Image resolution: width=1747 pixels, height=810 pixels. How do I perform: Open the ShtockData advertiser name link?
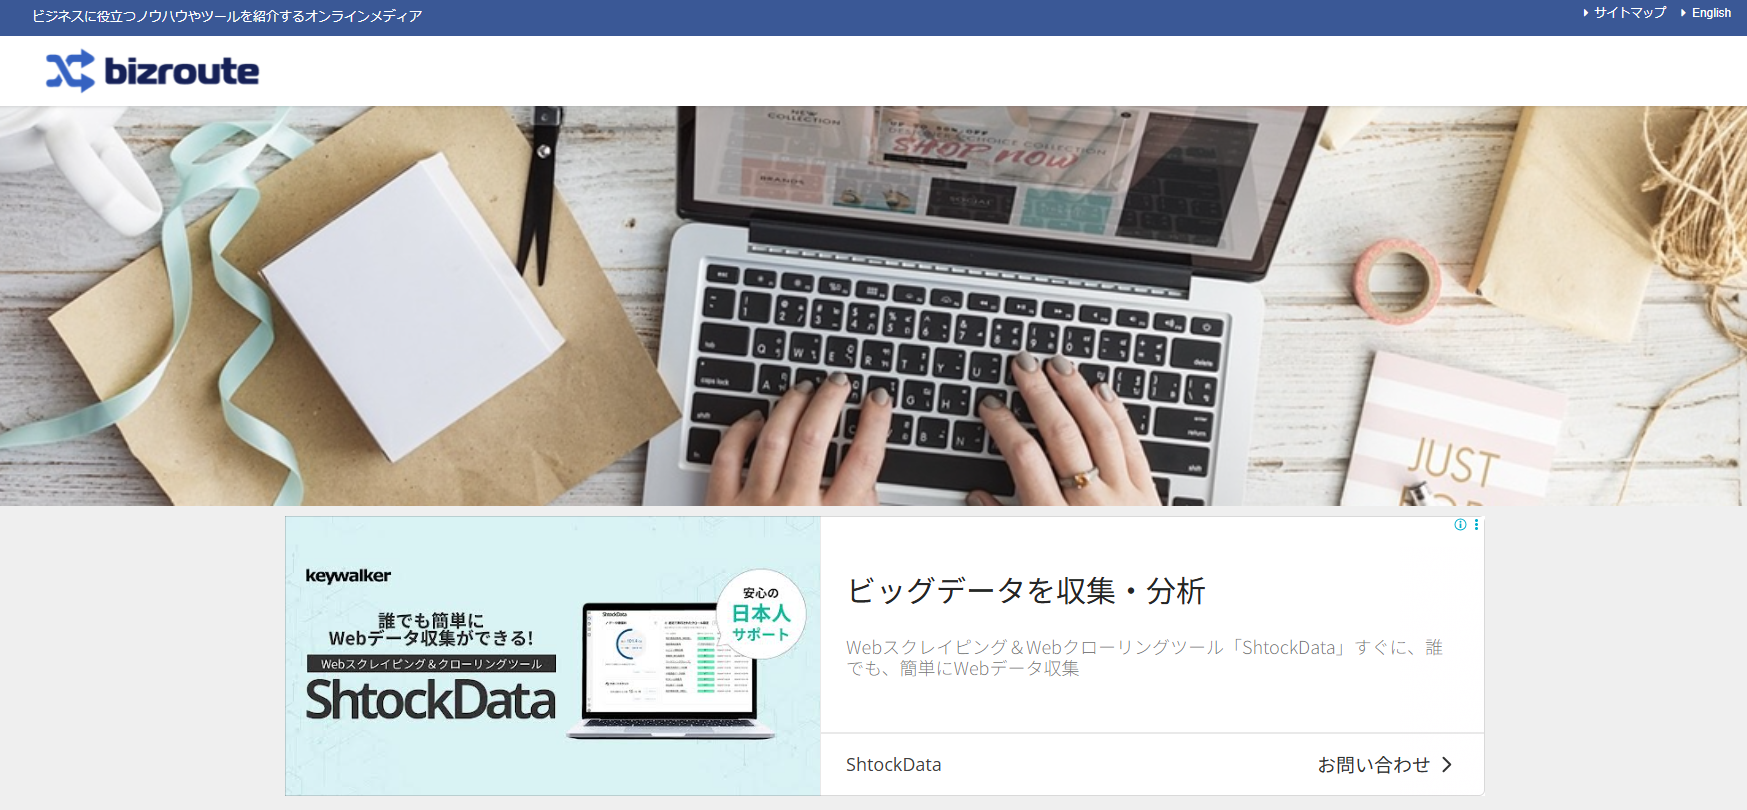click(893, 765)
